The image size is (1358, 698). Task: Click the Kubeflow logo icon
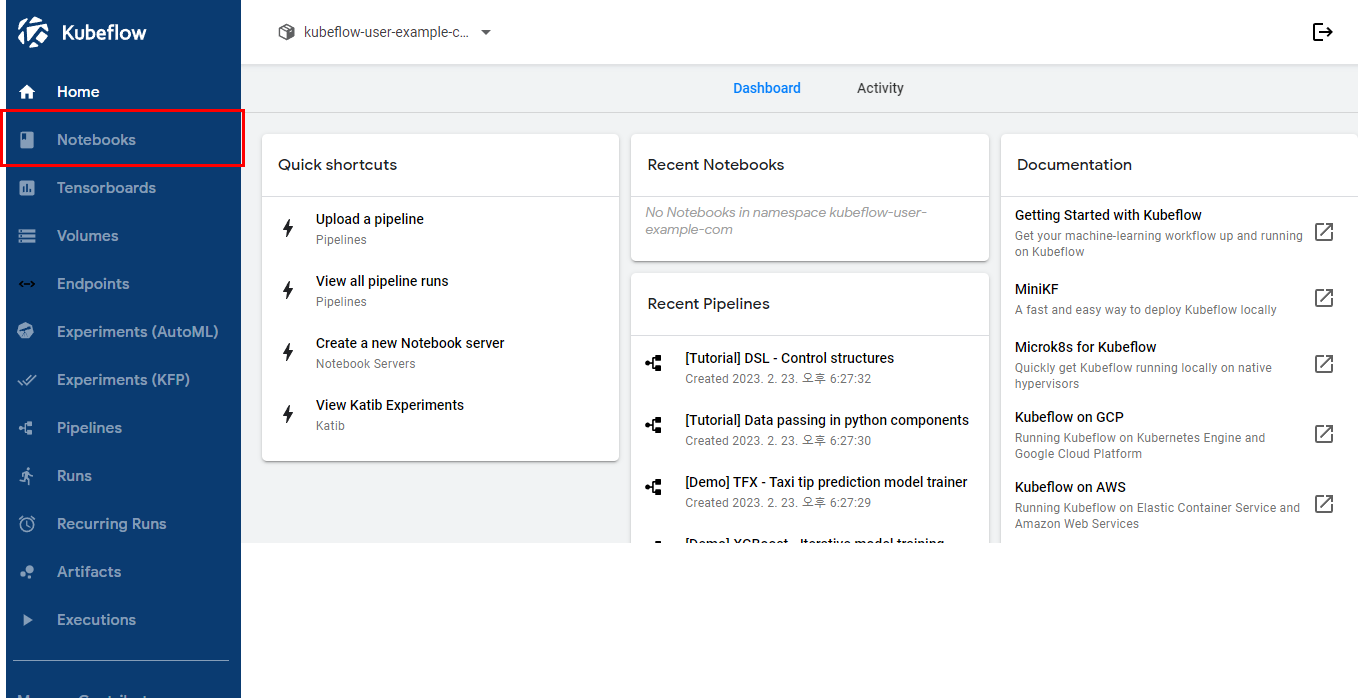33,32
